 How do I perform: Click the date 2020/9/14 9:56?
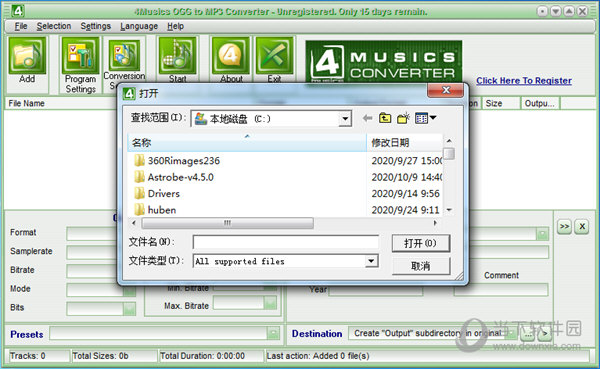click(x=406, y=194)
